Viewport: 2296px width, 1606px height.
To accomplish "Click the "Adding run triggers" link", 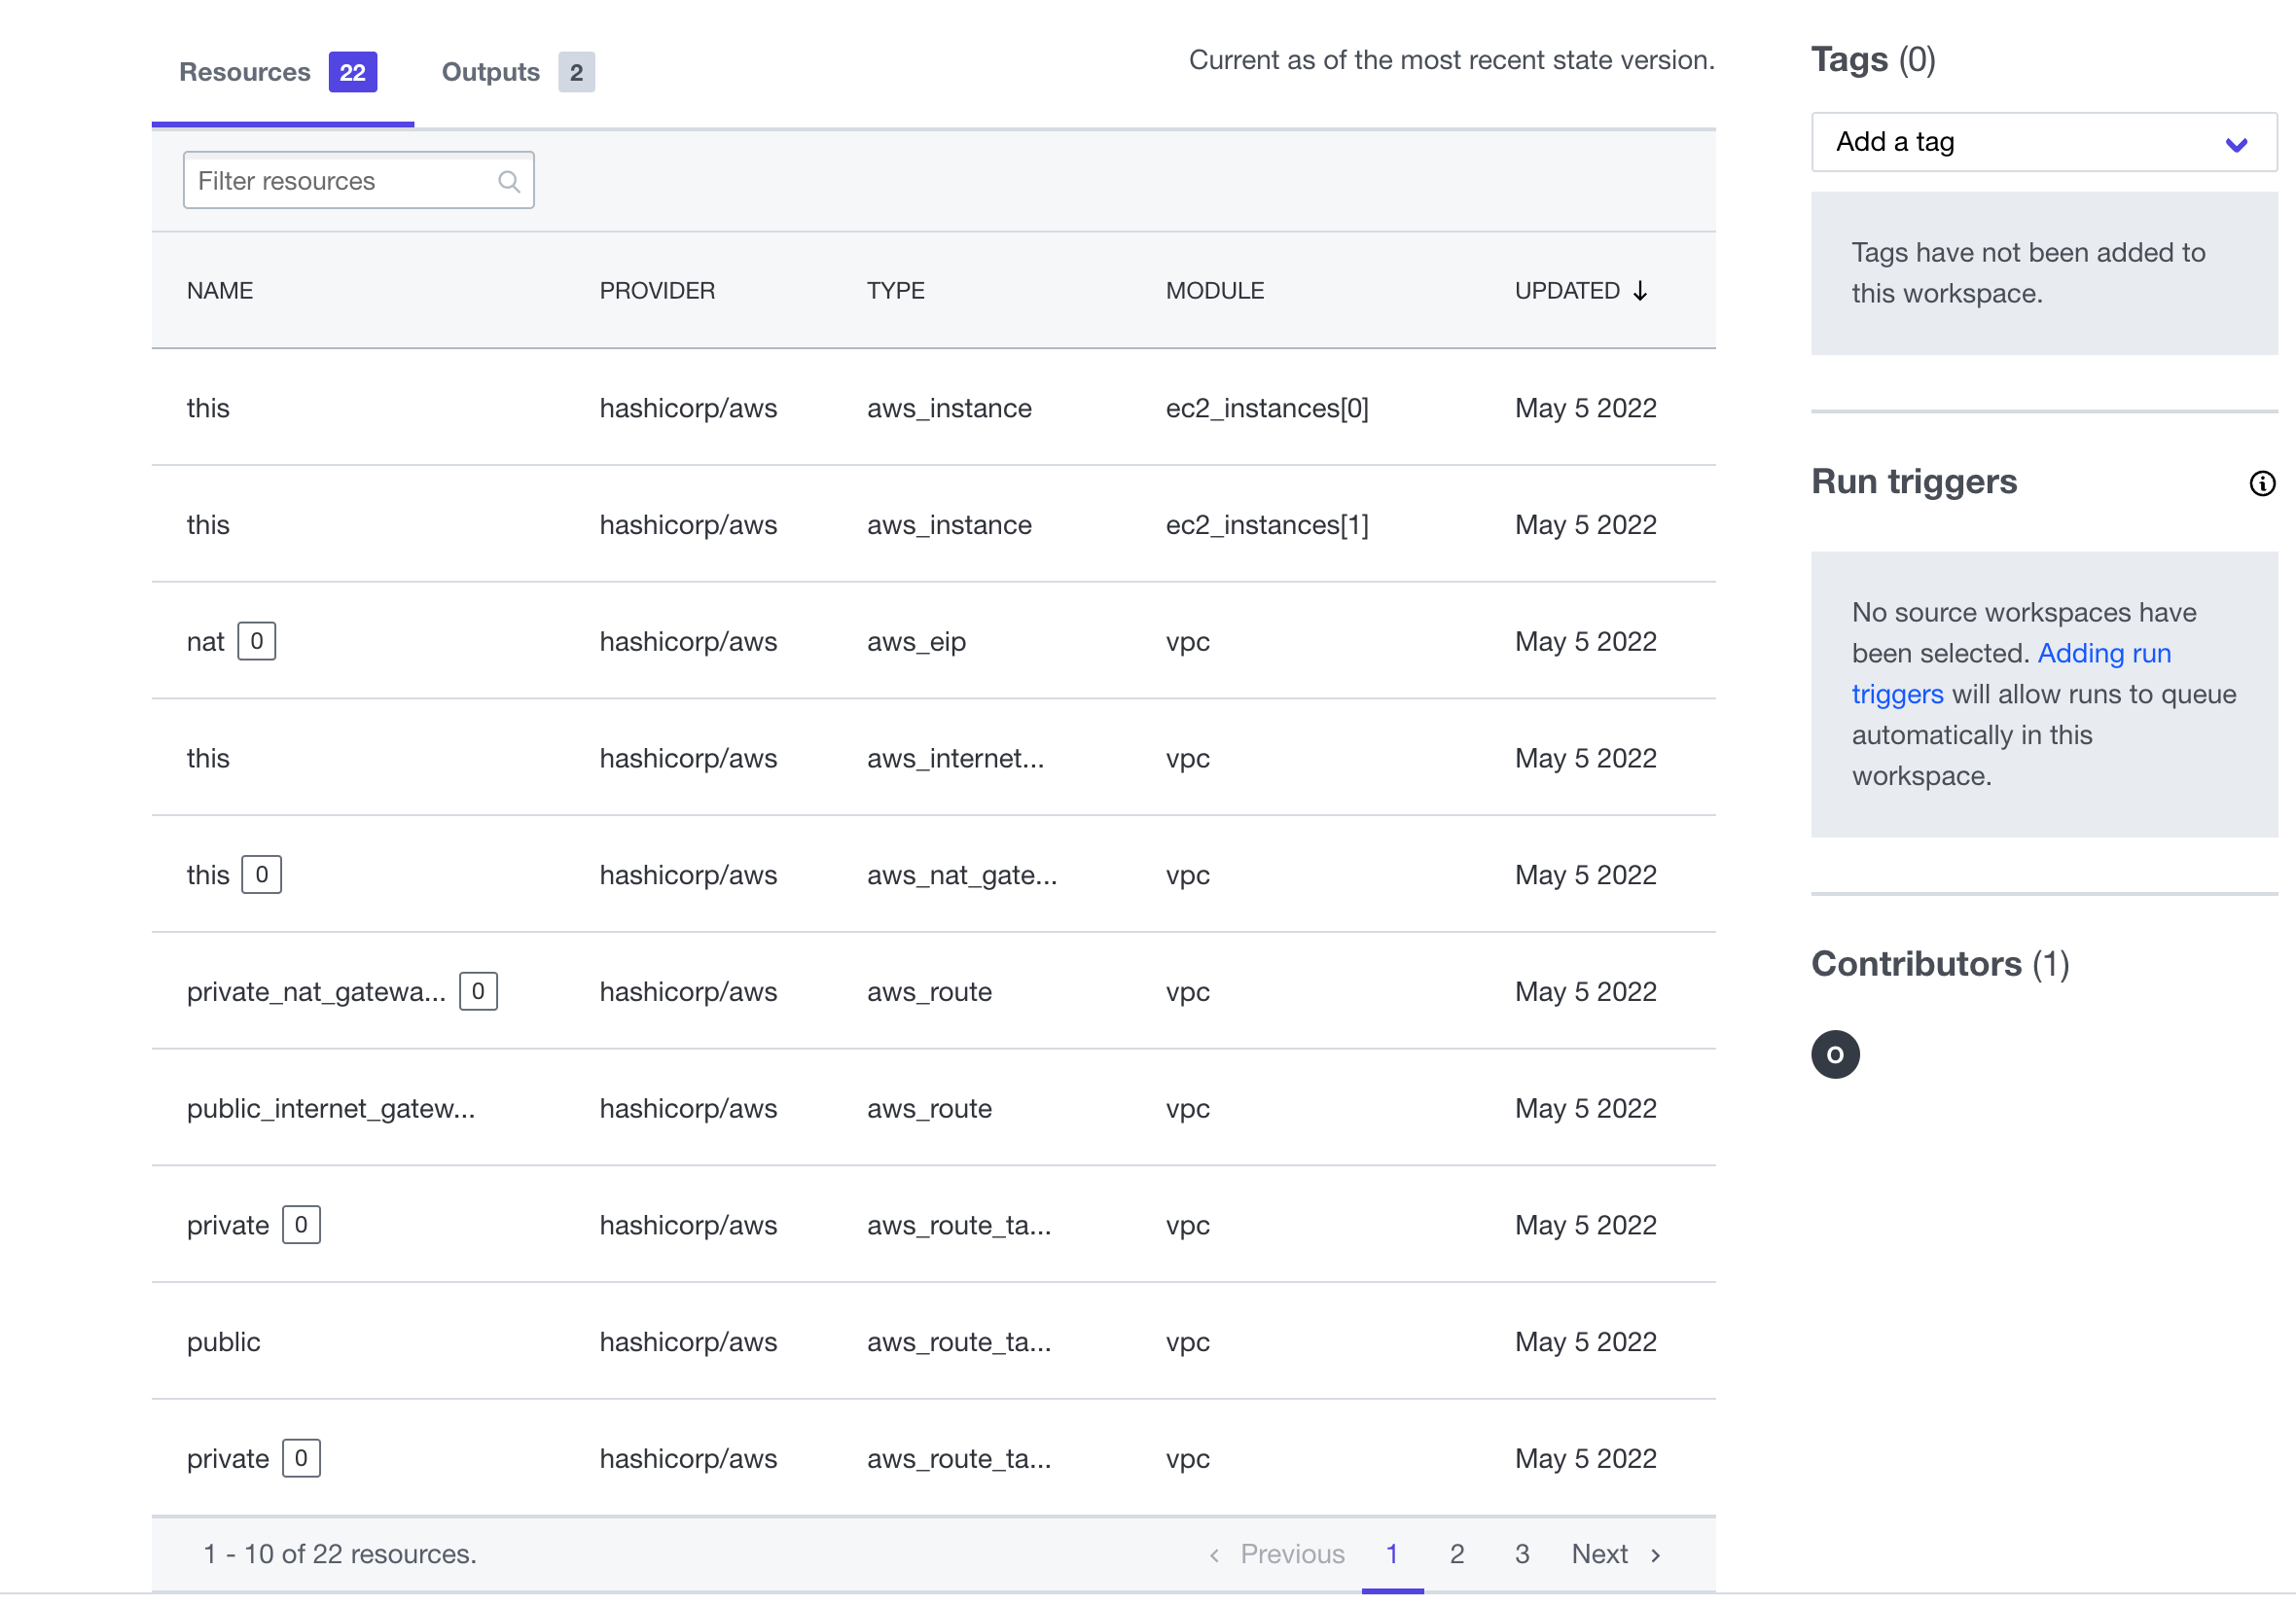I will [x=2104, y=653].
